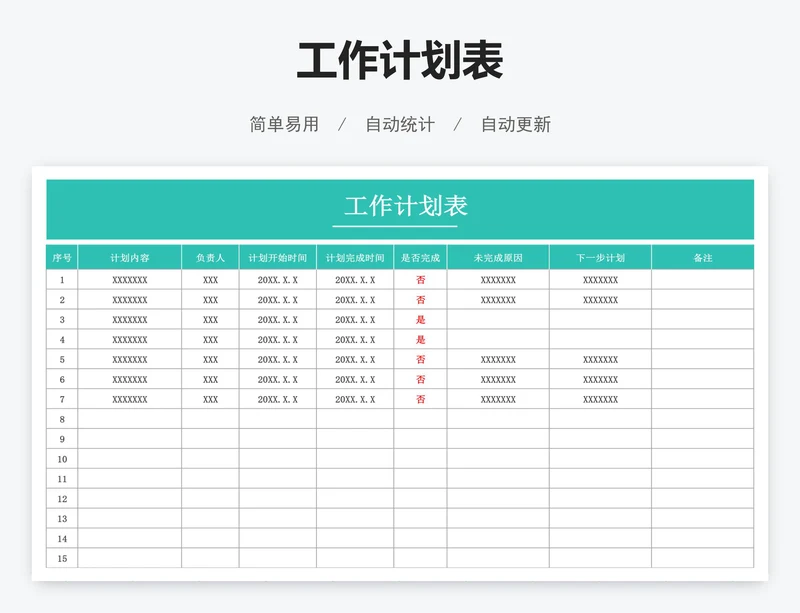This screenshot has width=800, height=613.
Task: Select the 下一步计划 XXXXXXX cell in row 7
Action: (x=601, y=399)
